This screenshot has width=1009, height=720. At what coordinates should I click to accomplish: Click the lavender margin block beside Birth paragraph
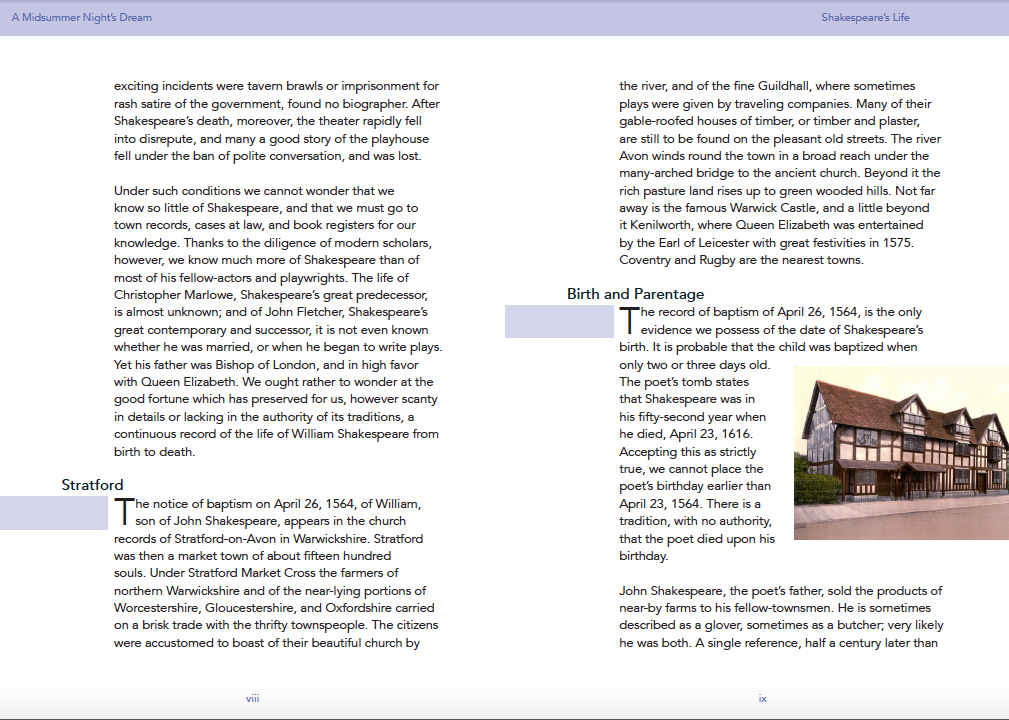click(x=559, y=321)
